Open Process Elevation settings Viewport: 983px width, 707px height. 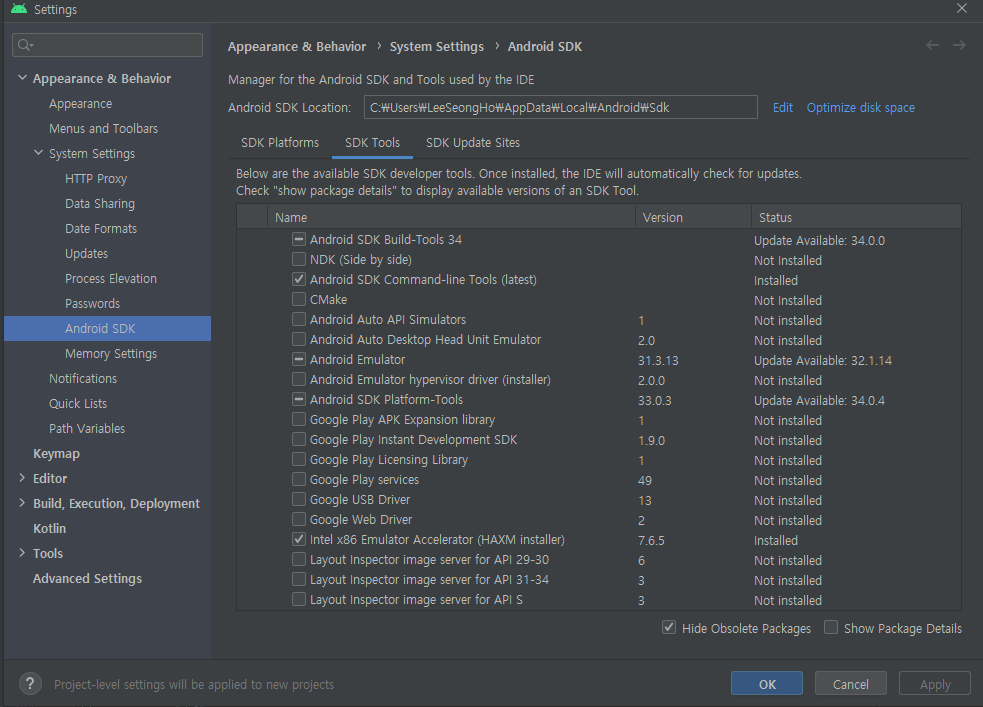[111, 279]
